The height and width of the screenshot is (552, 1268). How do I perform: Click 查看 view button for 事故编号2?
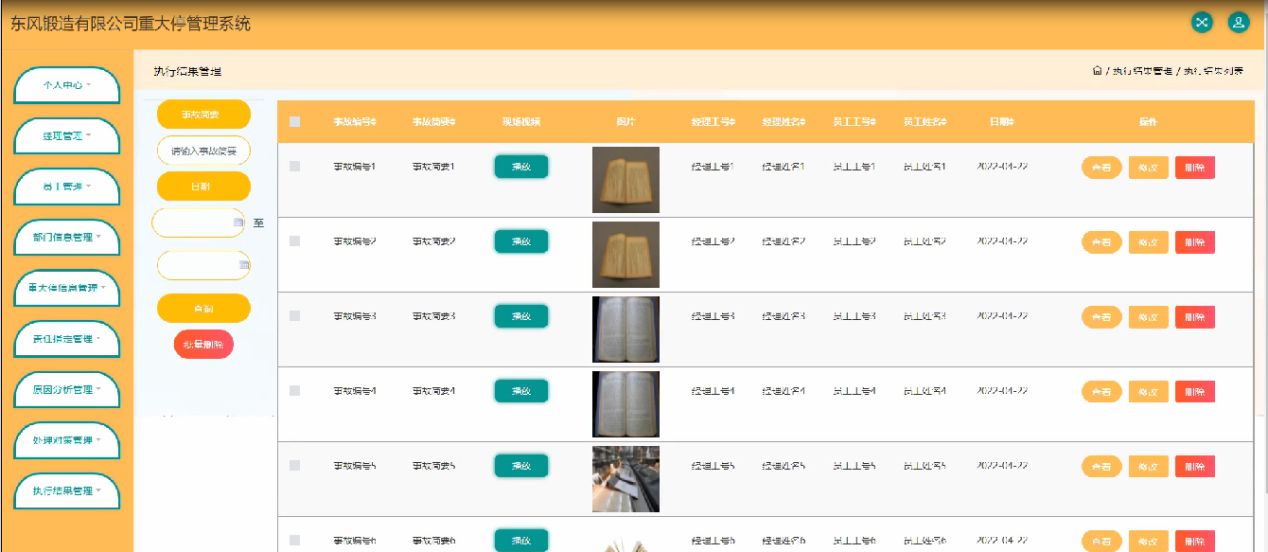click(1102, 242)
